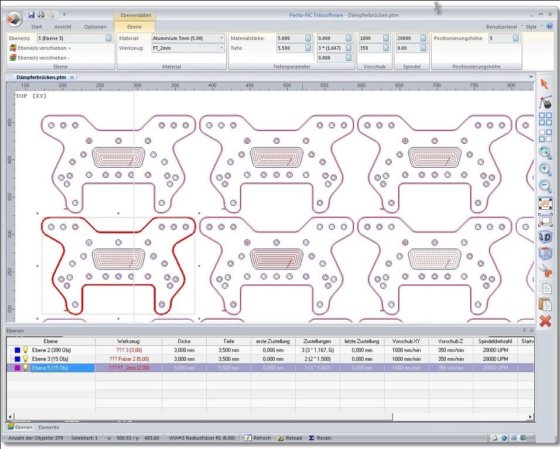This screenshot has width=560, height=449.
Task: Toggle lightbulb visibility of Ebene 2
Action: click(x=25, y=350)
